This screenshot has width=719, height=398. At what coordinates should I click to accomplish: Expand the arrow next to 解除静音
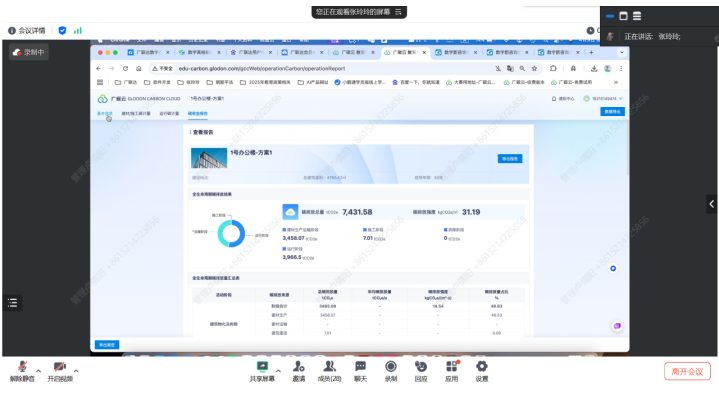(39, 370)
